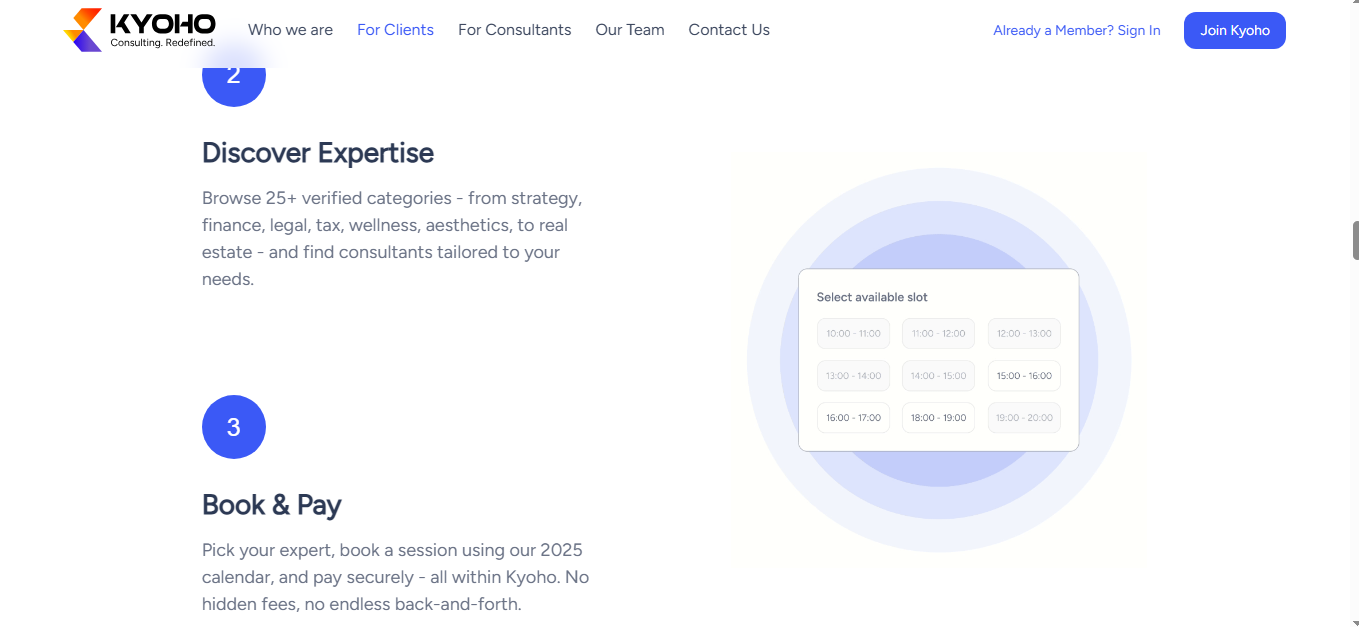The width and height of the screenshot is (1359, 627).
Task: Choose the 16:00 - 17:00 slot
Action: pos(853,418)
